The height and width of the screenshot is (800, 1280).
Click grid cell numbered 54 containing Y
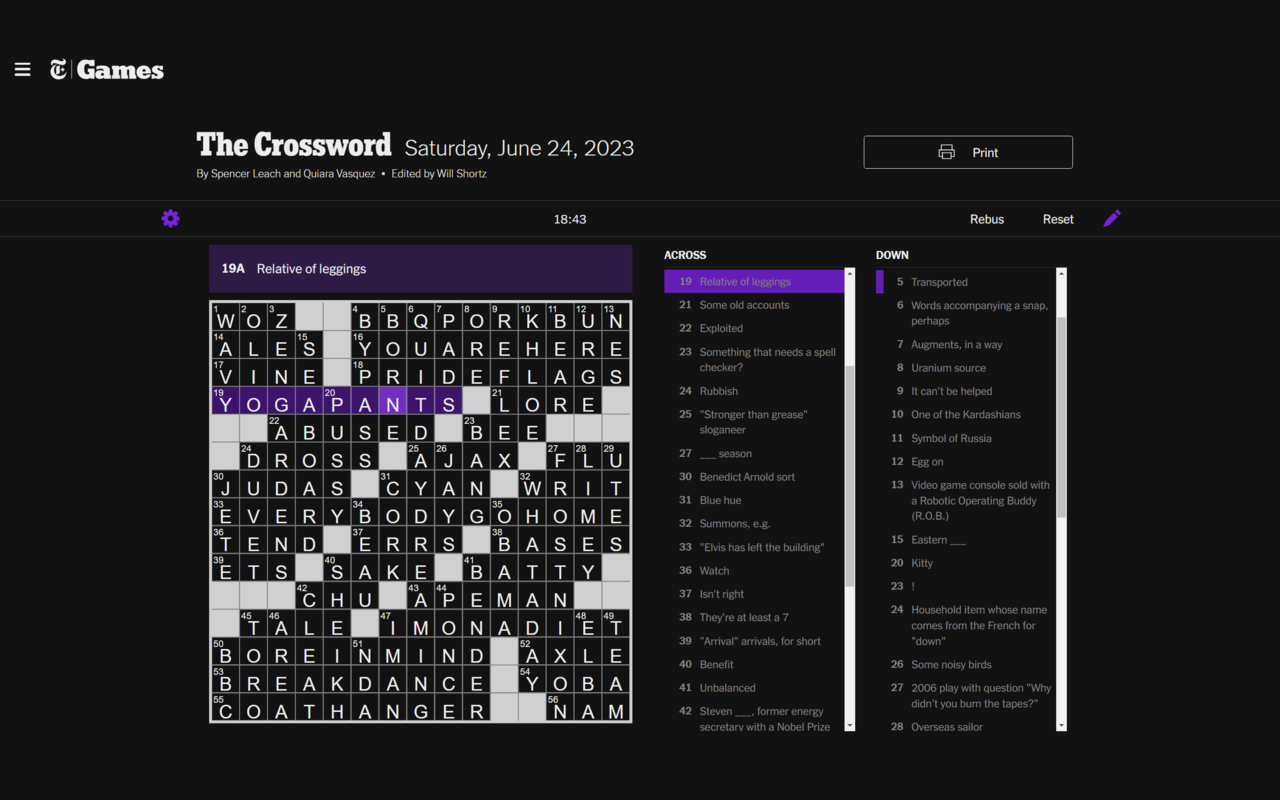[x=532, y=681]
